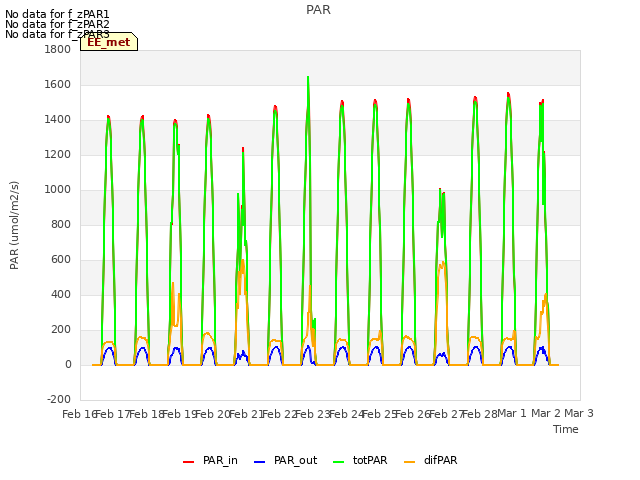Click the Mar 1 x-axis date label

tap(512, 413)
